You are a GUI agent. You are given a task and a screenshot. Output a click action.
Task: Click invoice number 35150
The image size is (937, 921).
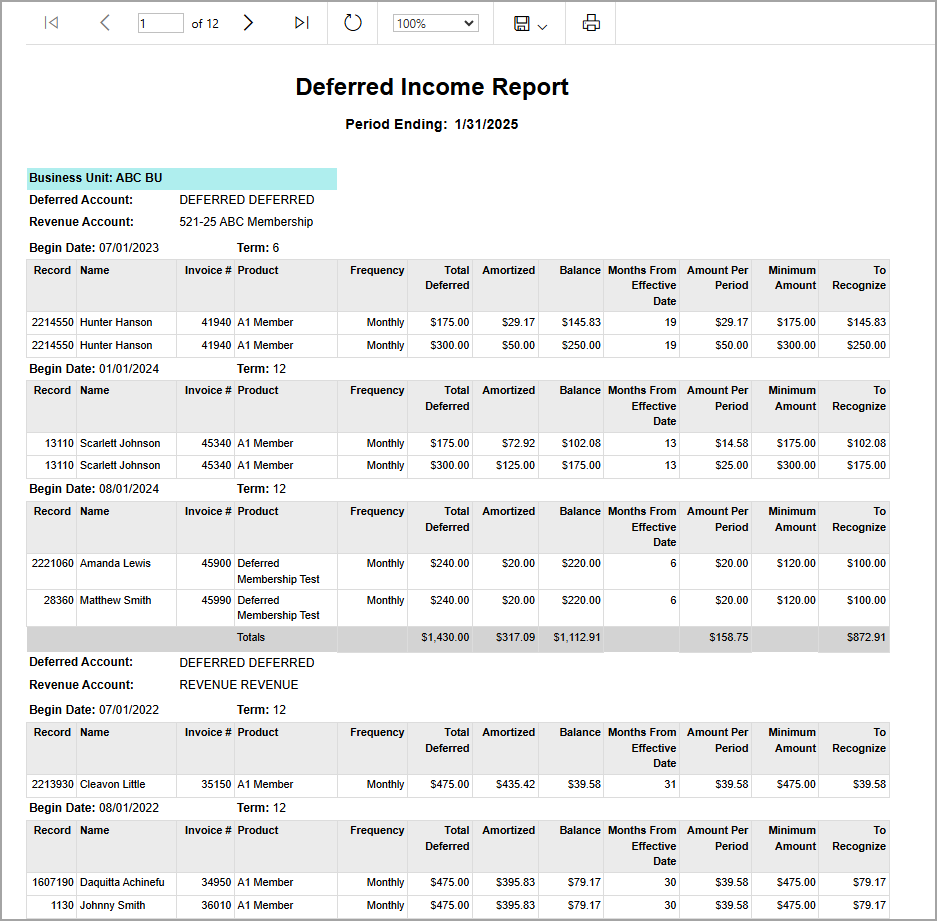click(216, 784)
